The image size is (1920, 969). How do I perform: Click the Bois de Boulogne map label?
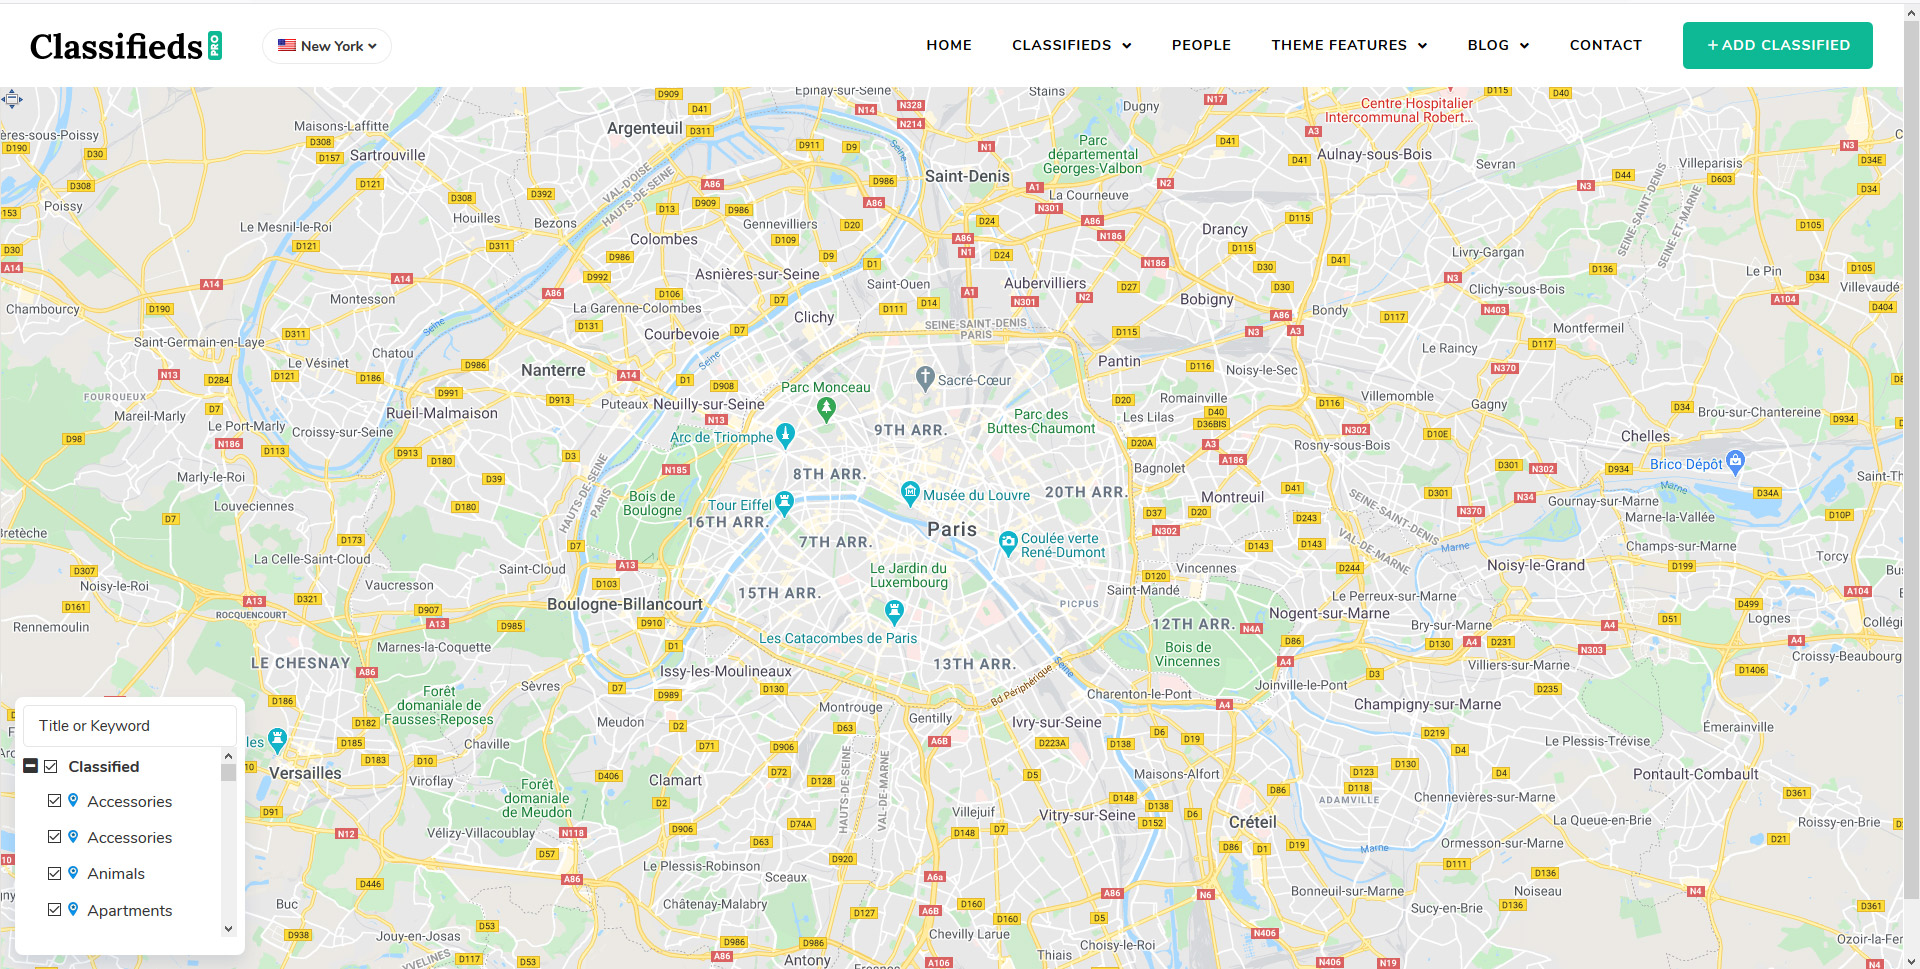coord(652,503)
